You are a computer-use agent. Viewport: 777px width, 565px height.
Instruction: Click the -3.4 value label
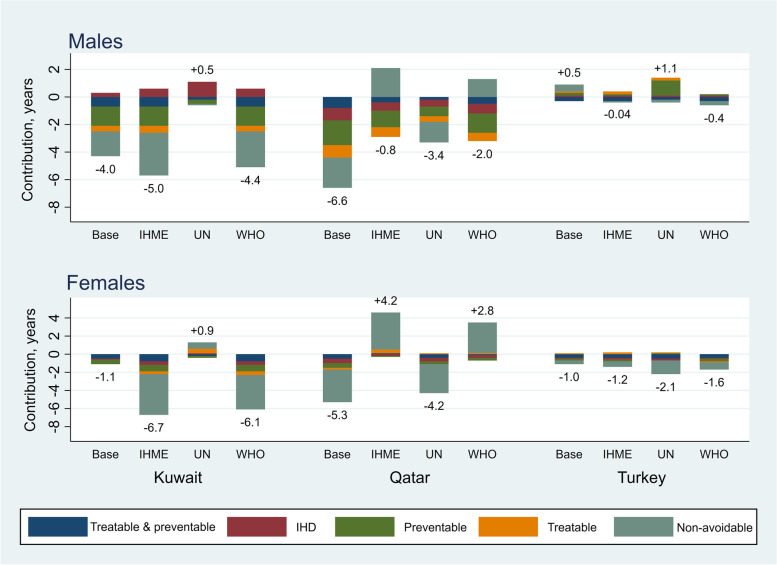(434, 154)
